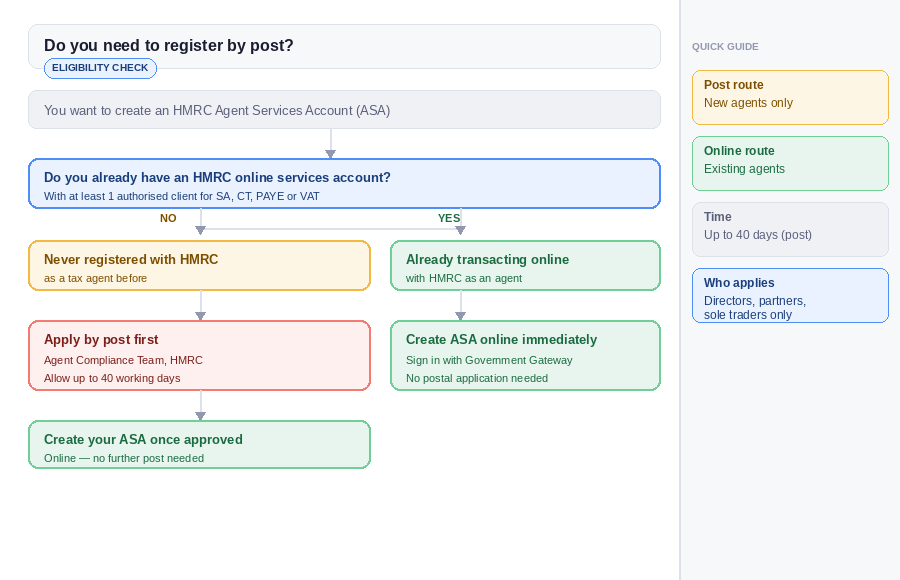The image size is (900, 580).
Task: Open the "Do you already have an HMRC online services account?" node
Action: (x=344, y=183)
